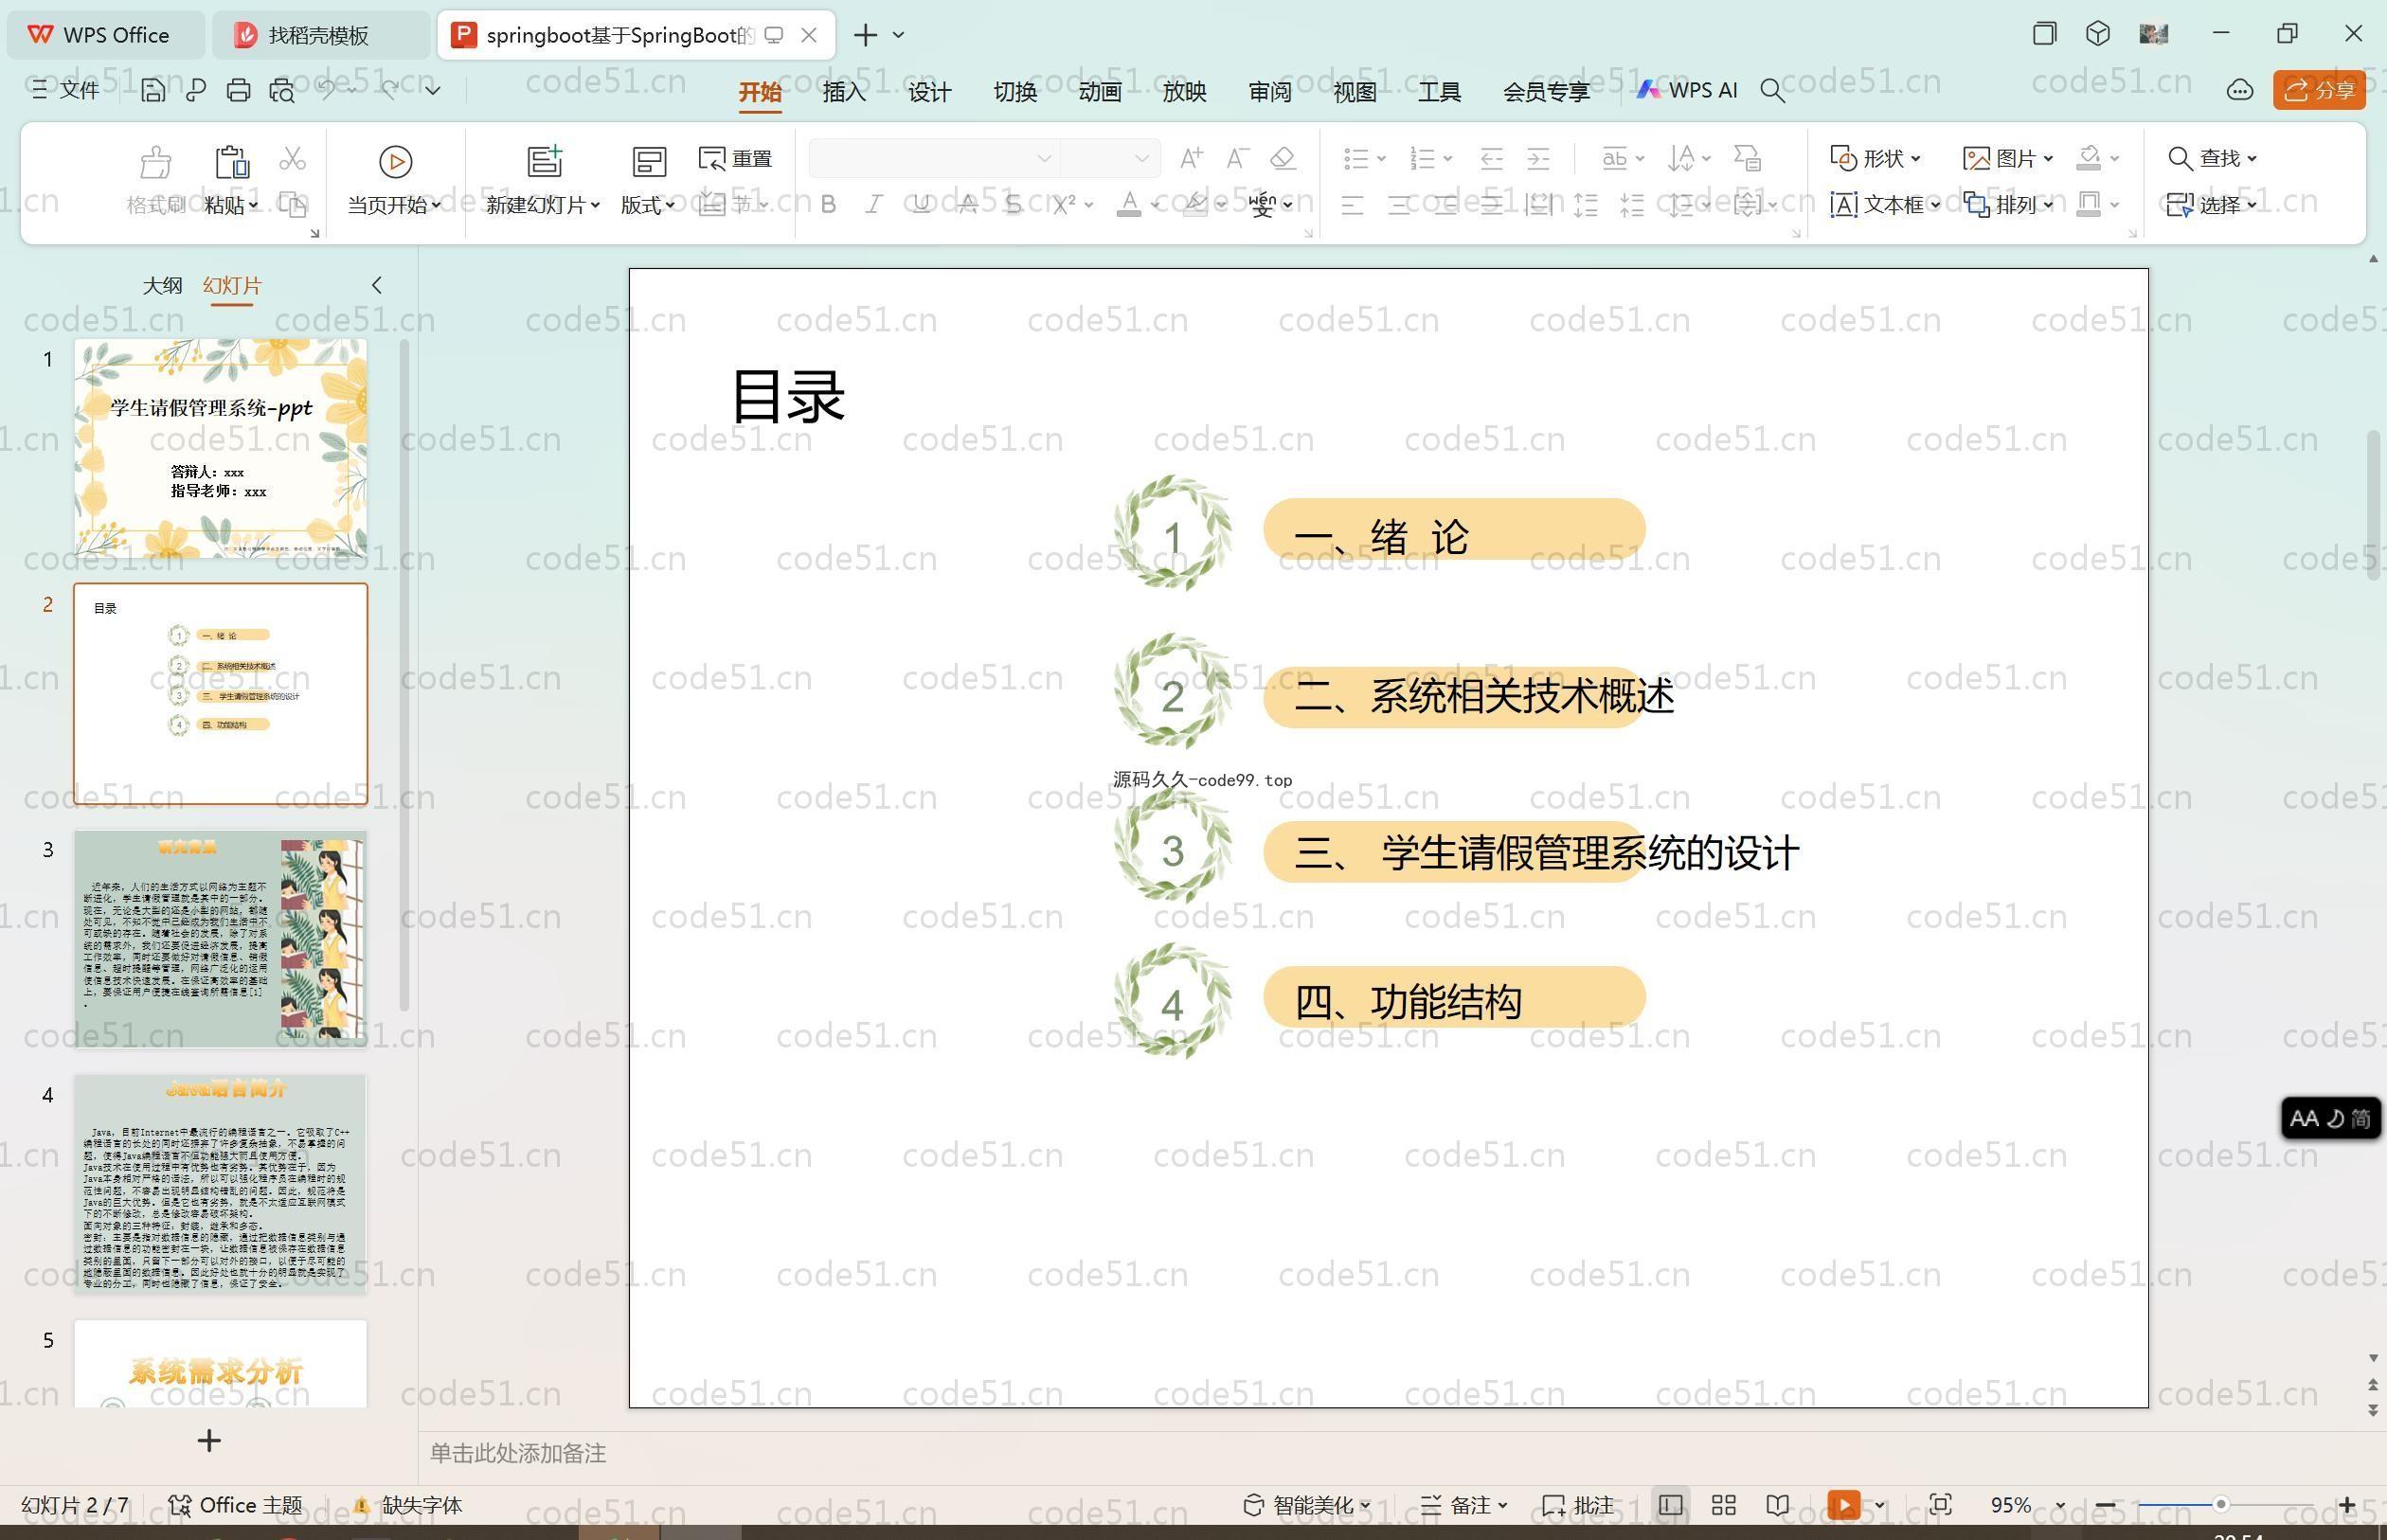Click the Print Preview icon

[282, 90]
